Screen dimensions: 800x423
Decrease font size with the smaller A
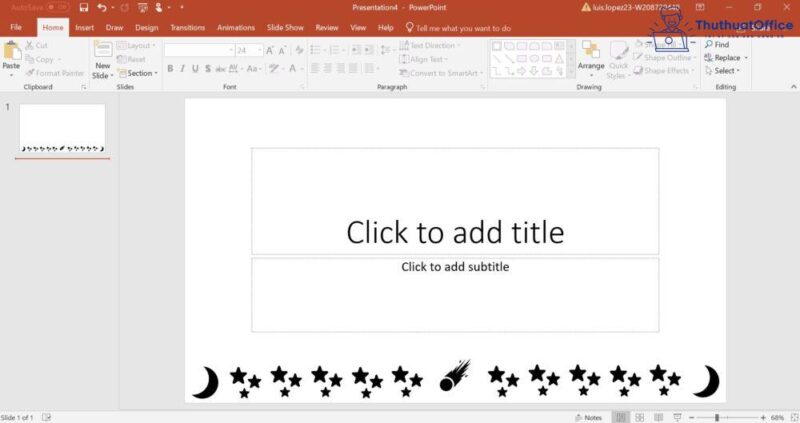coord(282,50)
